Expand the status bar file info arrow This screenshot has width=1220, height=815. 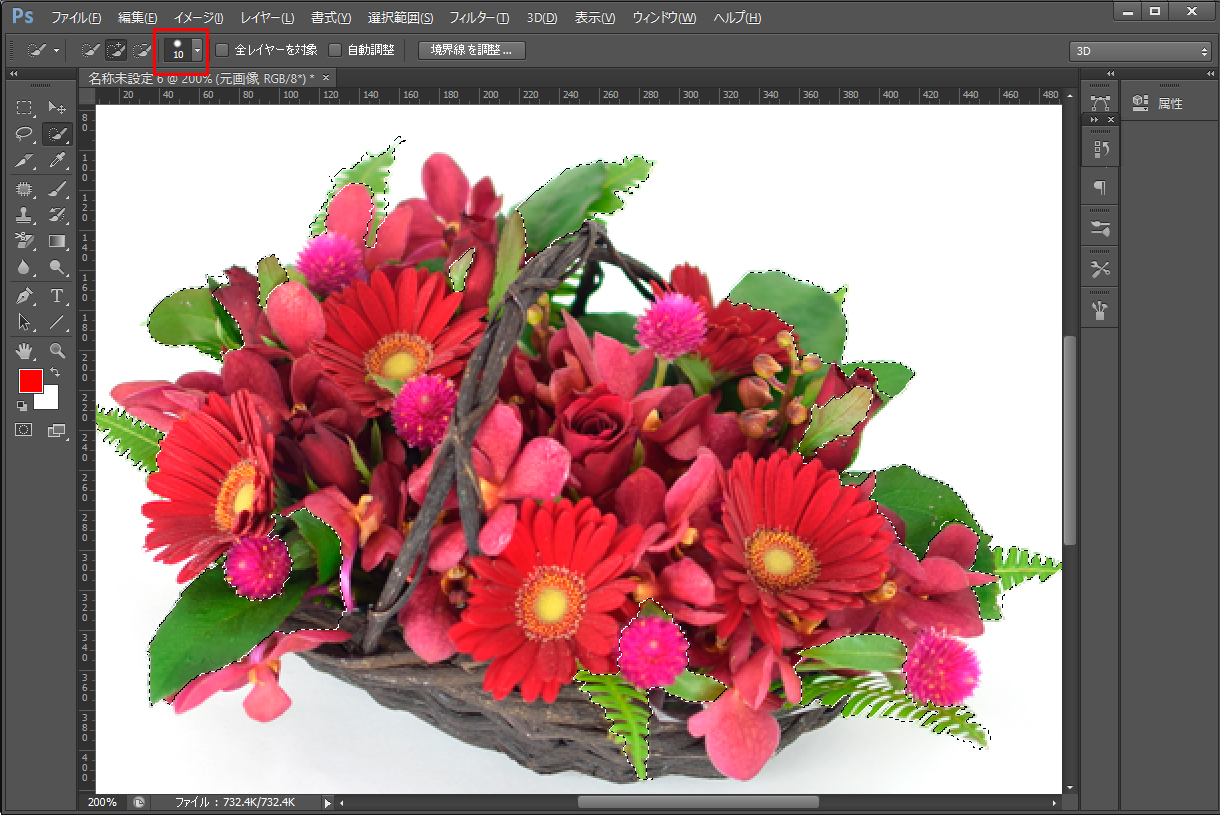[x=327, y=802]
